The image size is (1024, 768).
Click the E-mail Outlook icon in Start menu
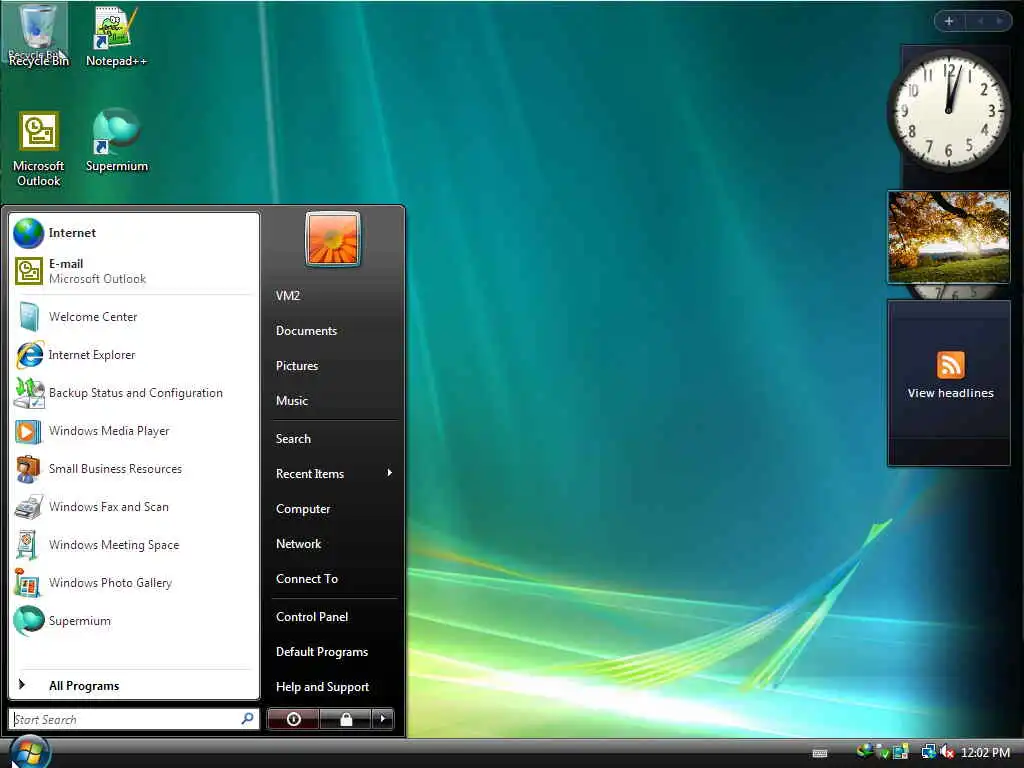29,271
